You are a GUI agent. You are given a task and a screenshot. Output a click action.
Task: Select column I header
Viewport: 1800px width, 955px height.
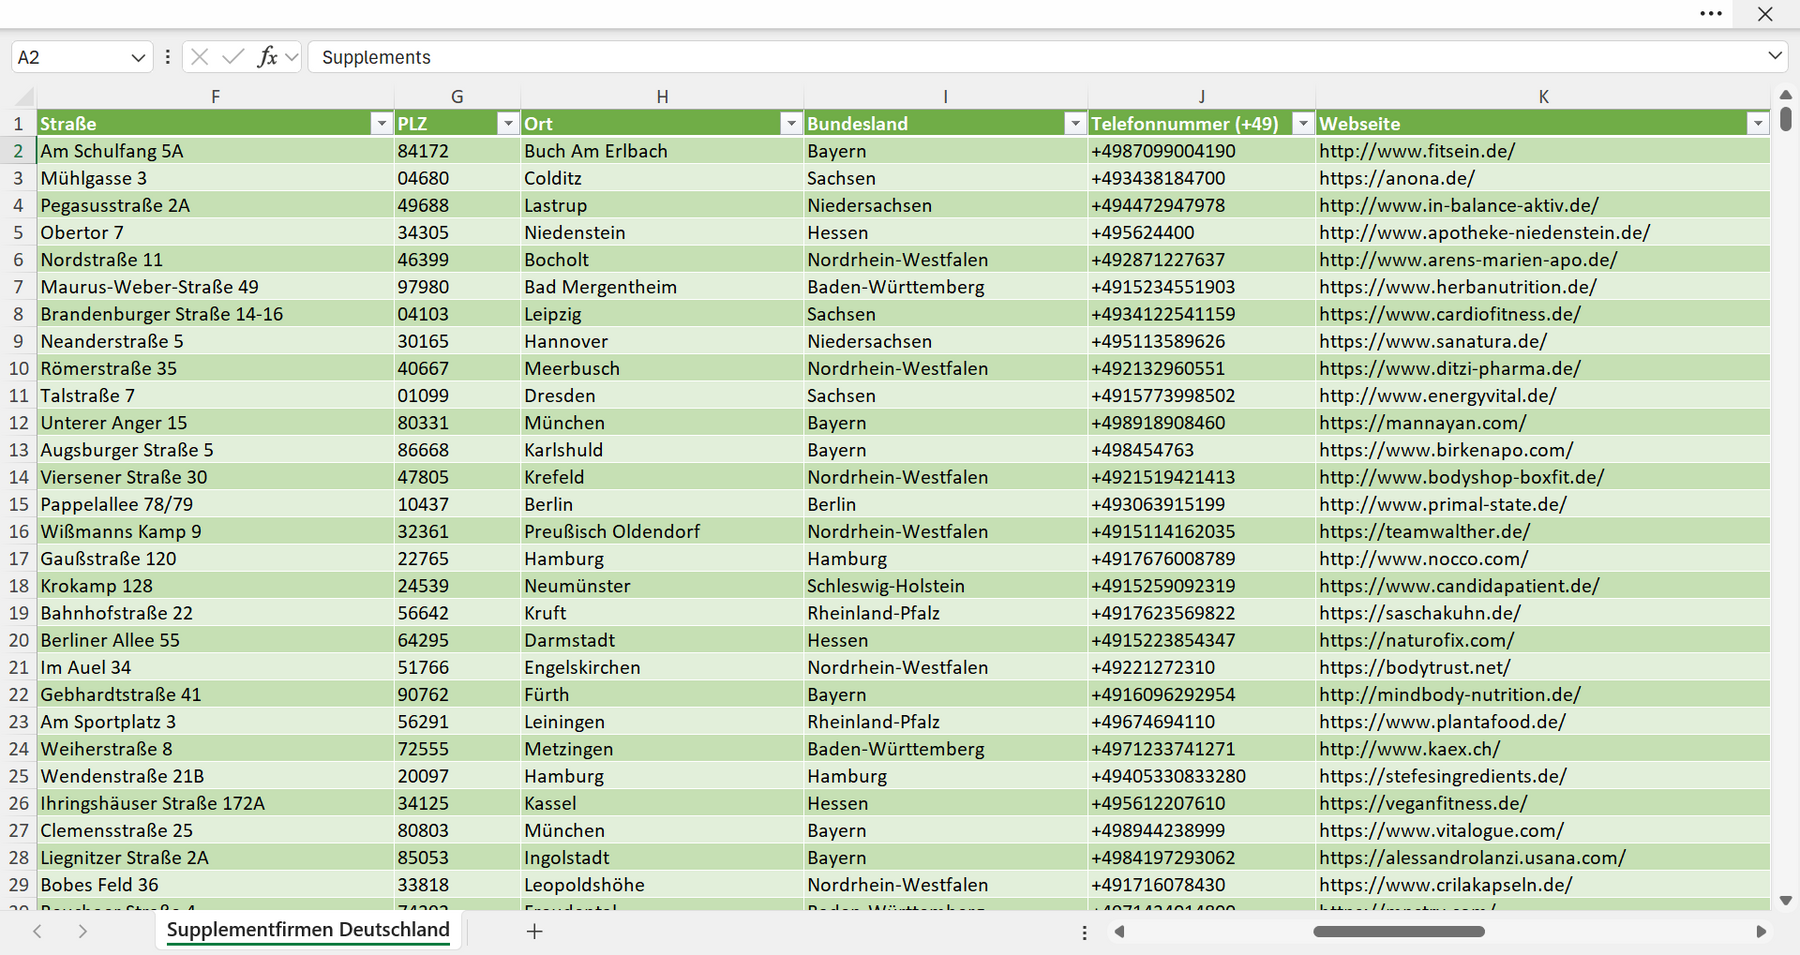tap(945, 97)
